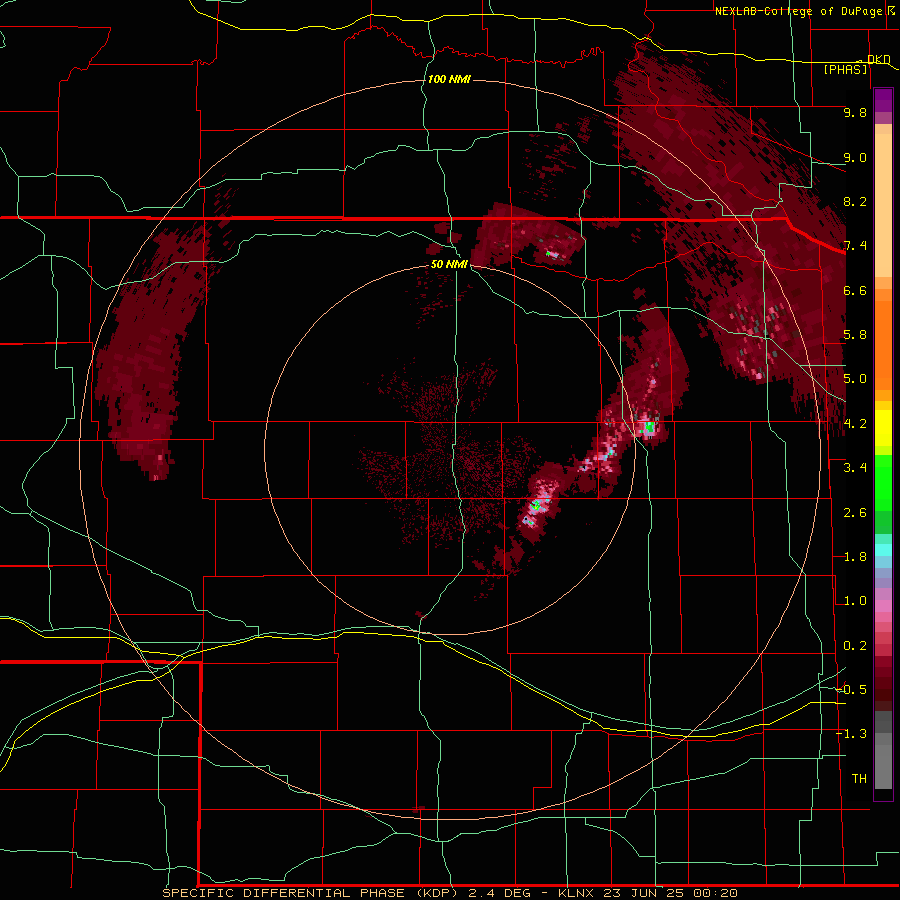Click the 1.0 value on the color scale
The height and width of the screenshot is (900, 900).
[x=855, y=601]
